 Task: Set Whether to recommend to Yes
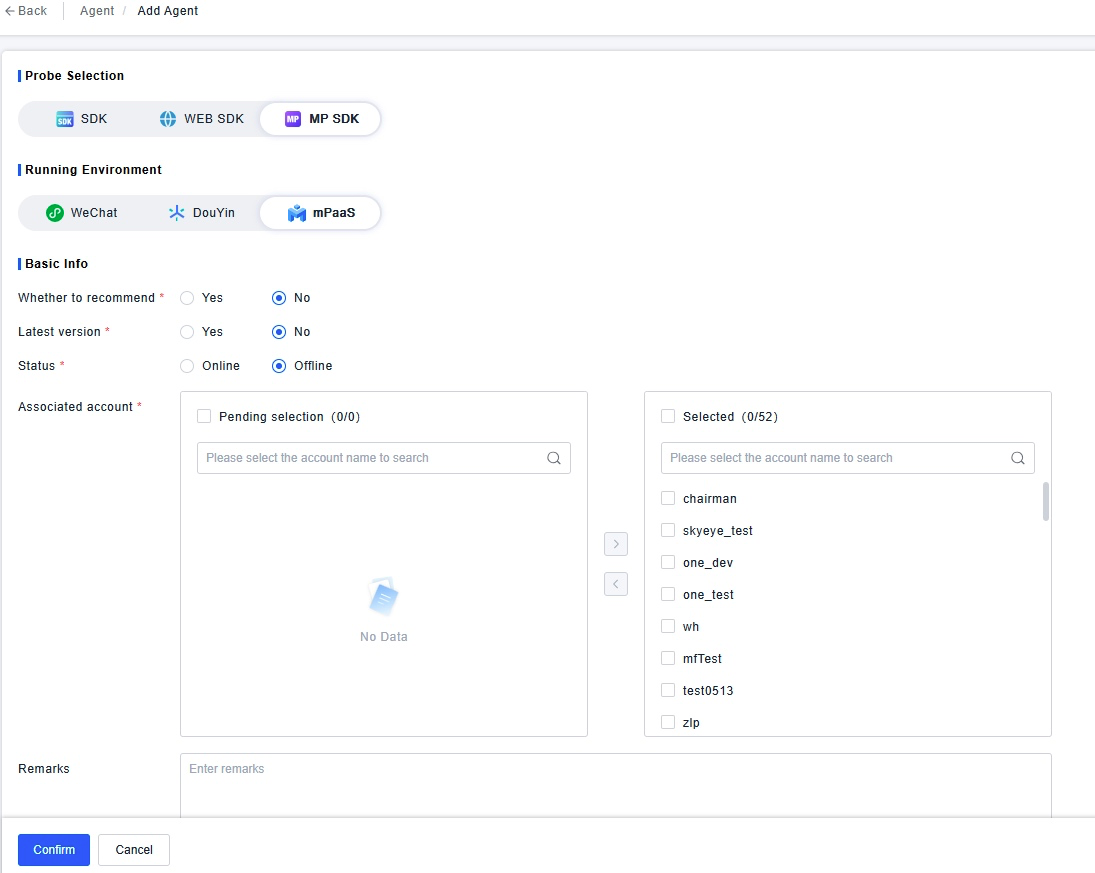coord(187,298)
